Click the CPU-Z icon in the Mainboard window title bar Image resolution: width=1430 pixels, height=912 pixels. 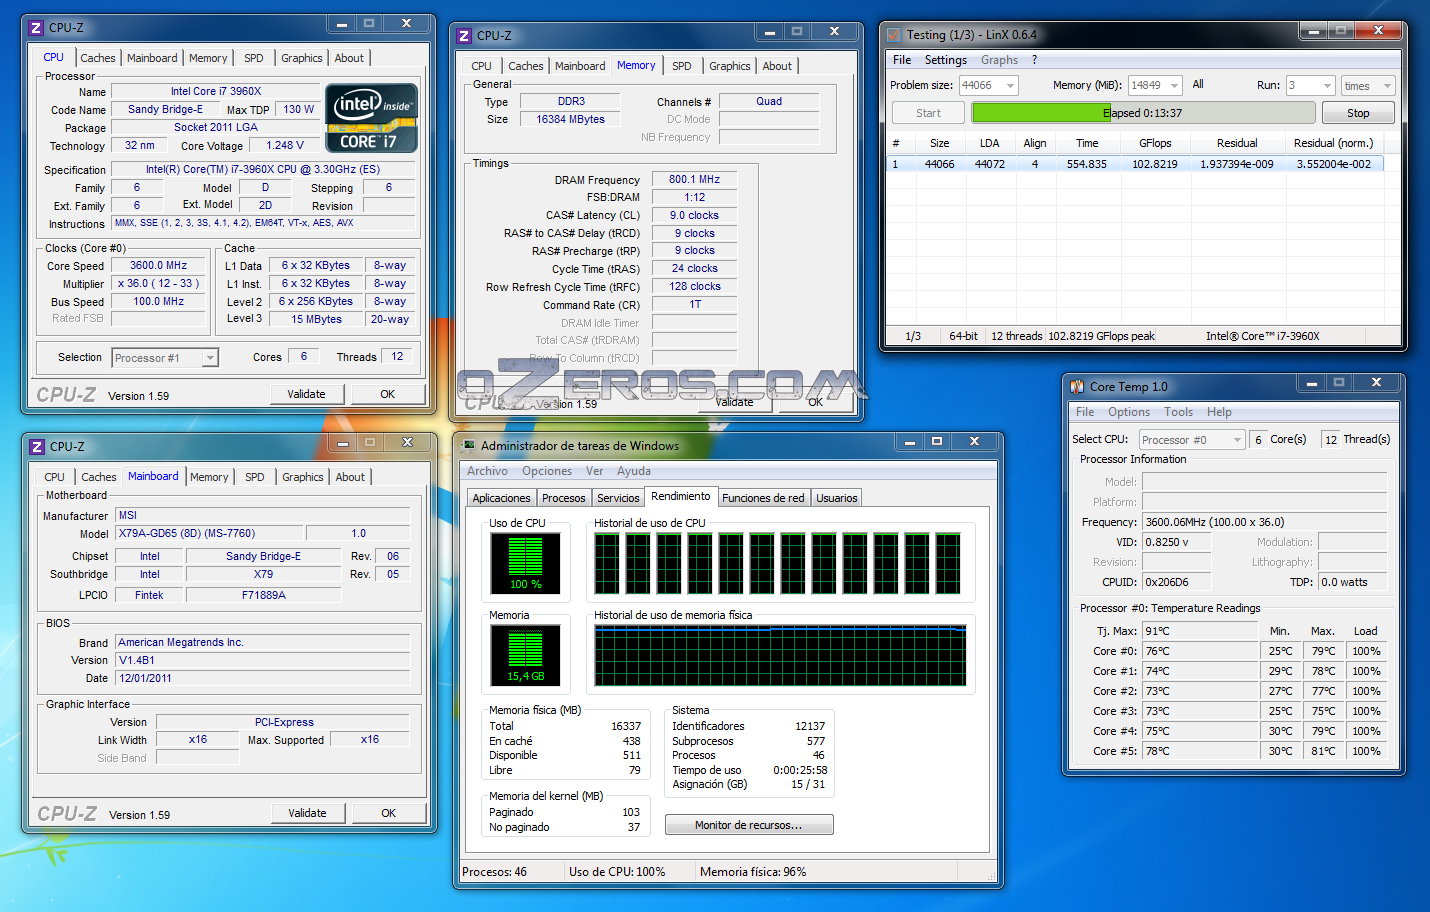(x=37, y=447)
